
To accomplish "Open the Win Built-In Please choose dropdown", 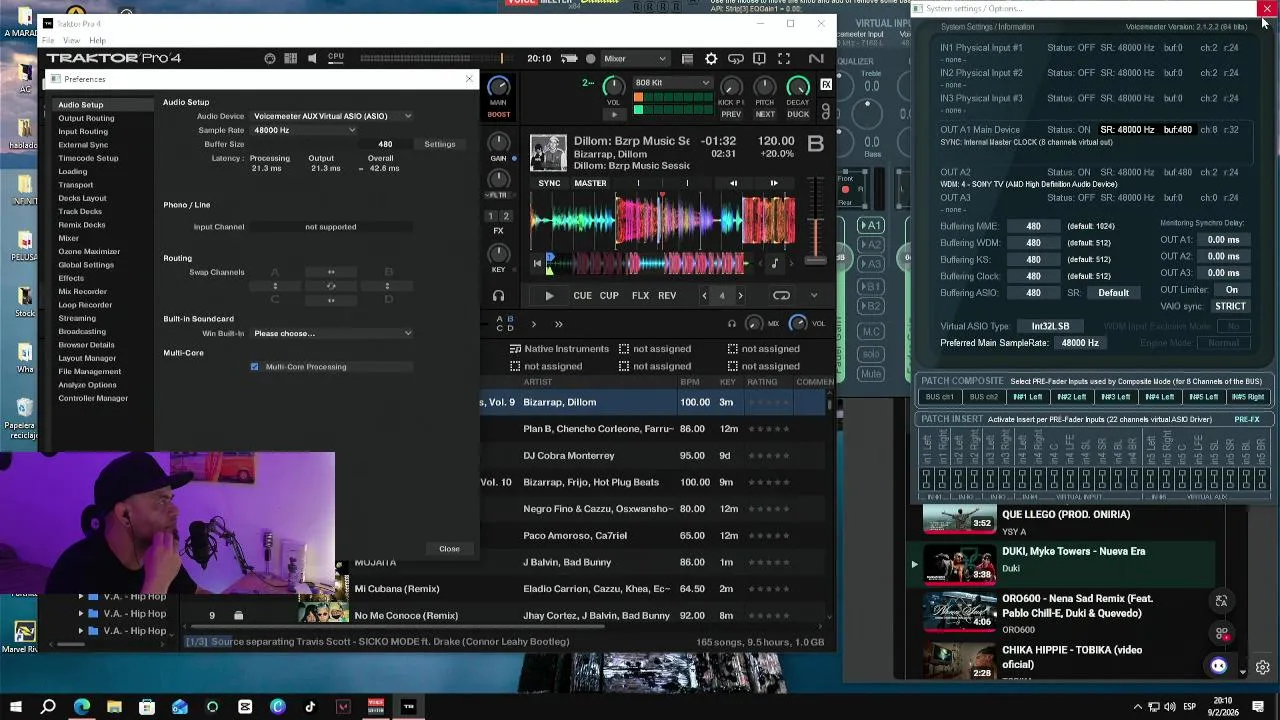I will 331,333.
